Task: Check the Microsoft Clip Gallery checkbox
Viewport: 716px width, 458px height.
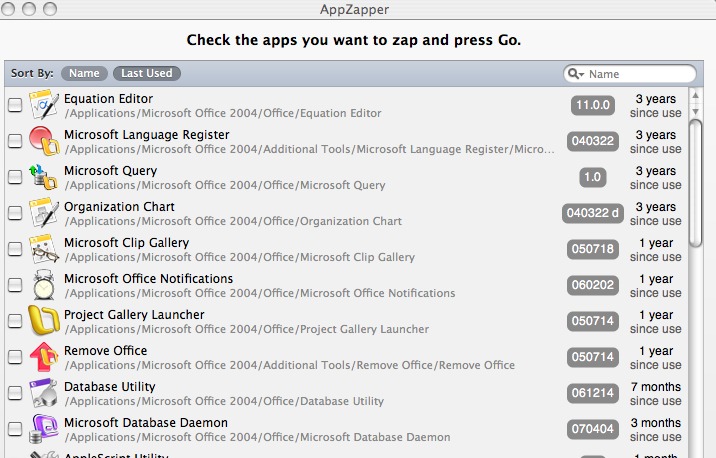Action: 15,249
